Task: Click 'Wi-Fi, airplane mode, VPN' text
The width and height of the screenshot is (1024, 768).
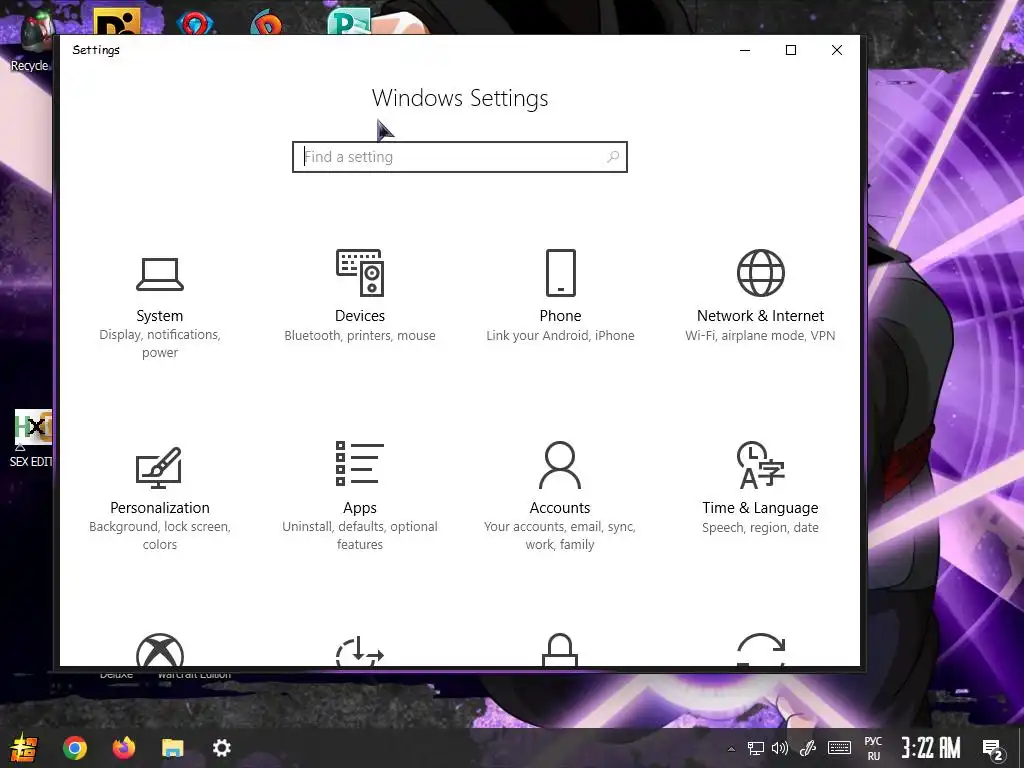Action: tap(760, 336)
